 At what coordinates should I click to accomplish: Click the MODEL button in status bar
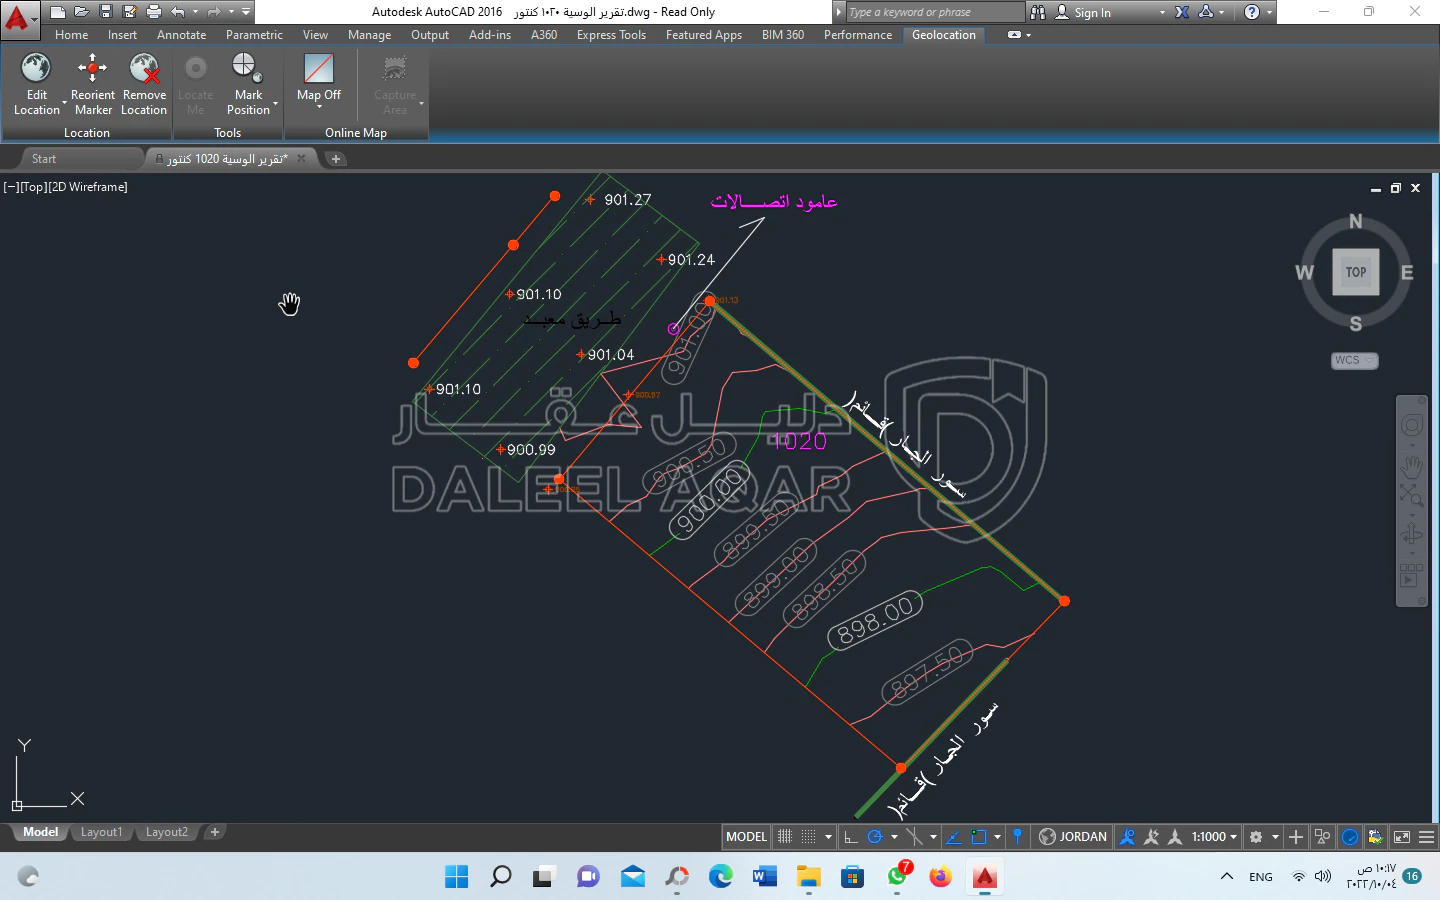pos(746,837)
